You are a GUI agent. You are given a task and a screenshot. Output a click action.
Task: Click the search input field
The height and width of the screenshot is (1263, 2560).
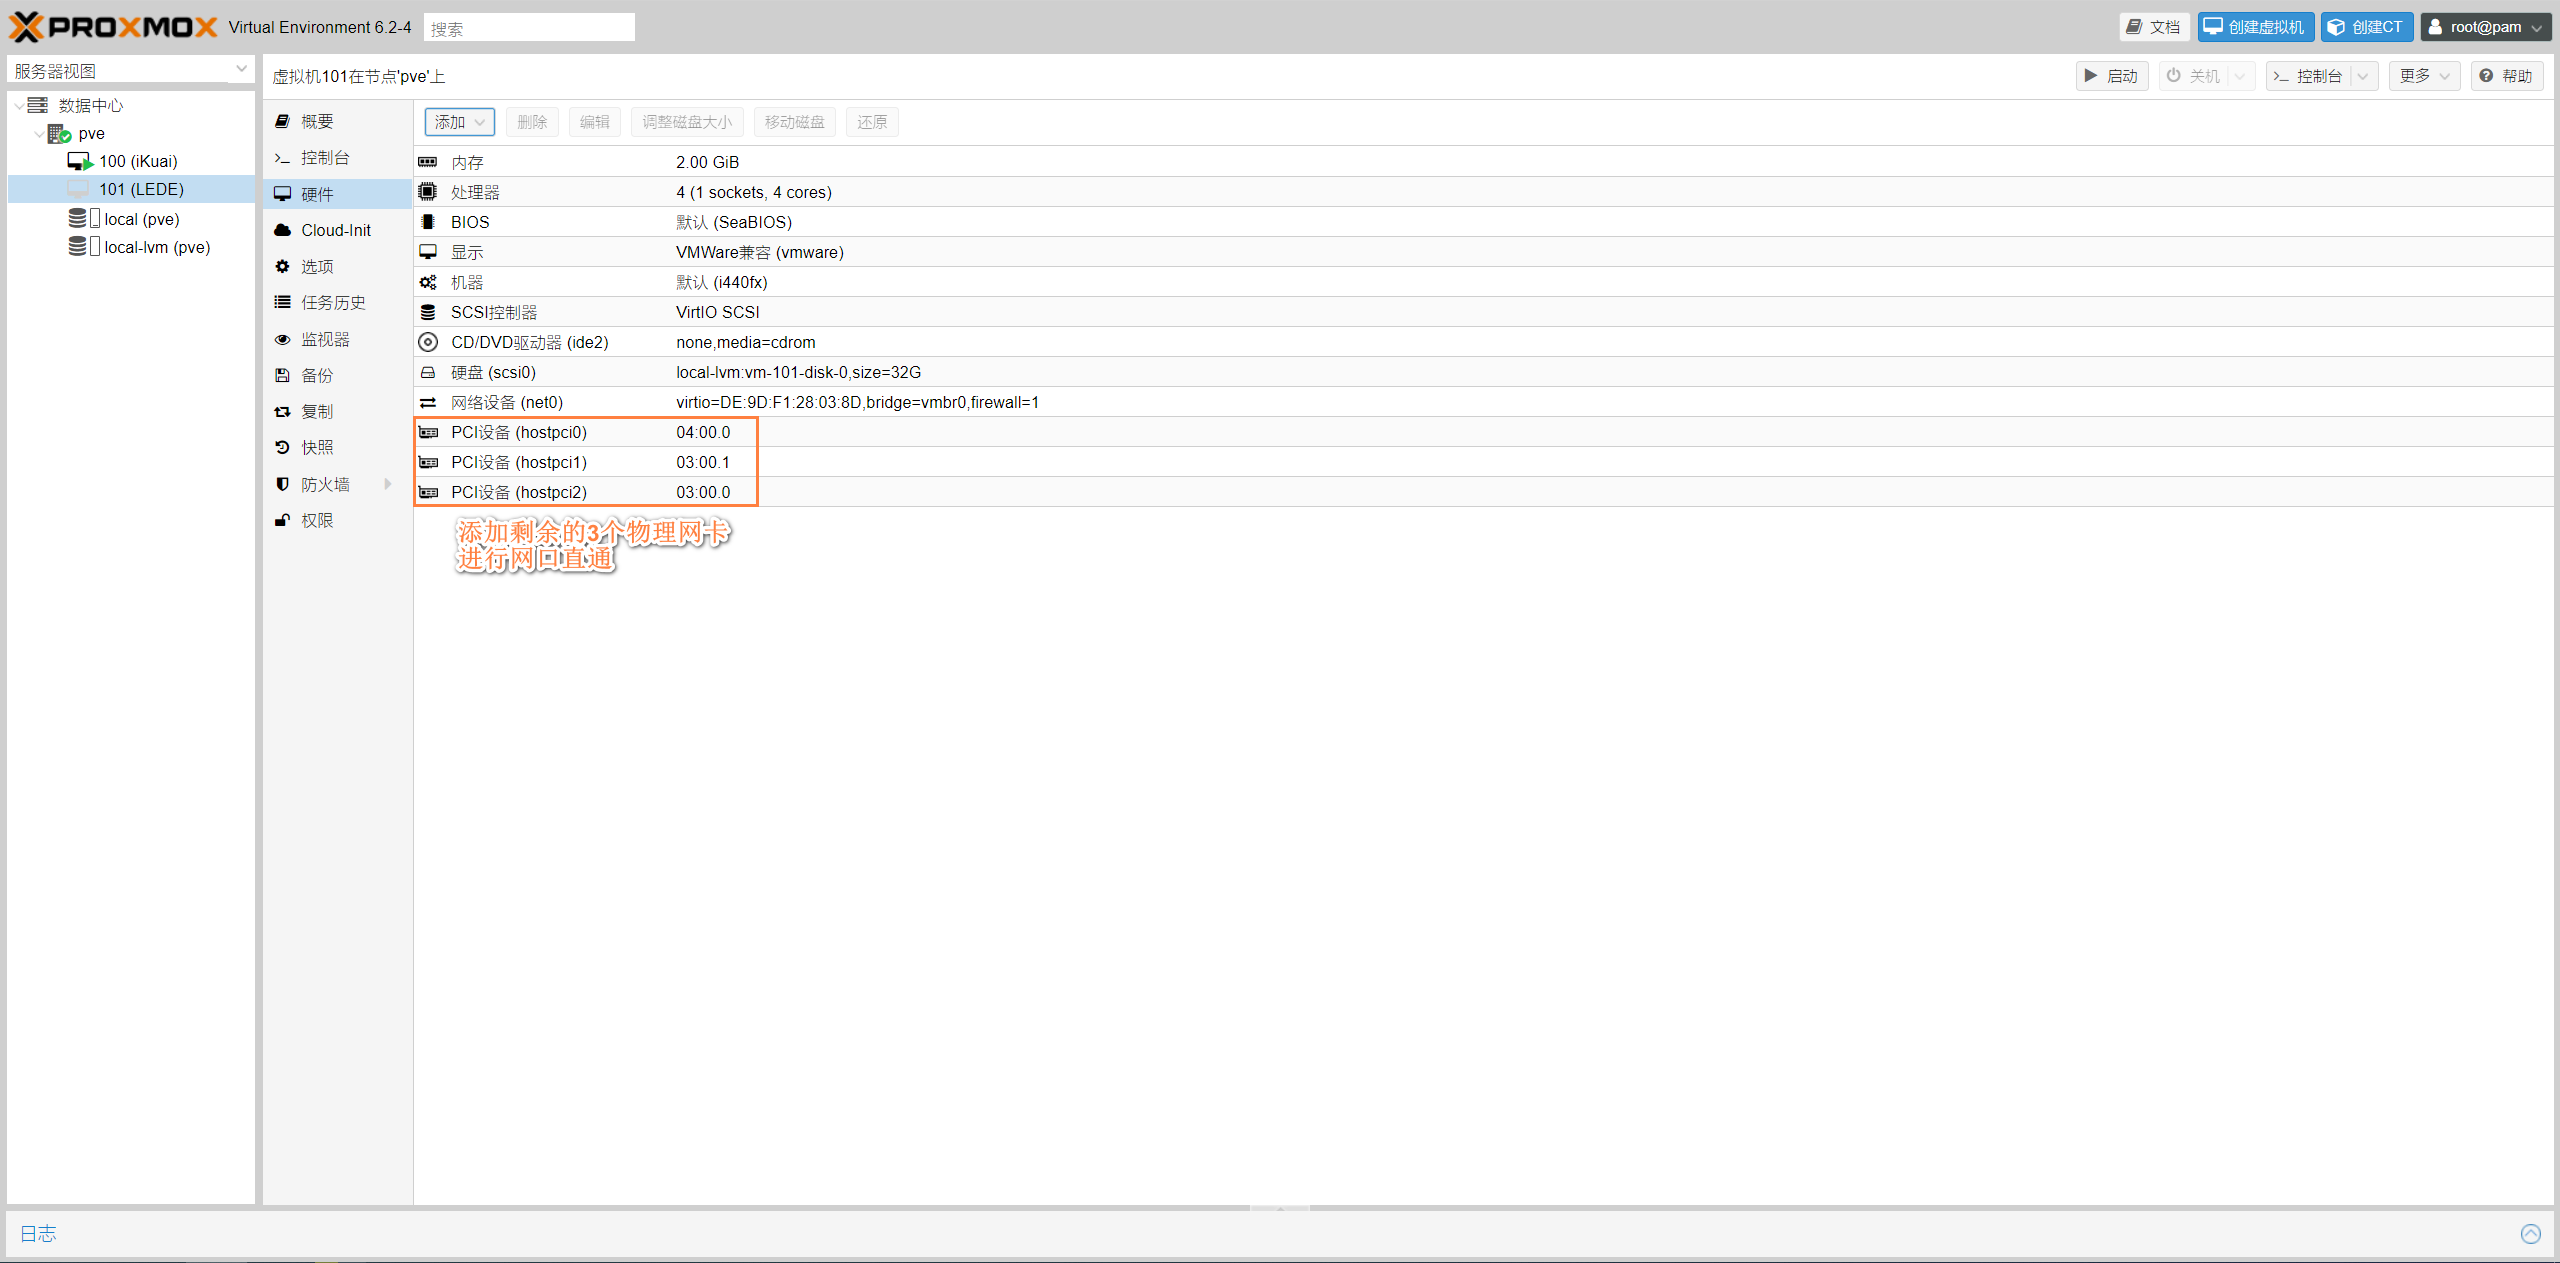tap(529, 28)
